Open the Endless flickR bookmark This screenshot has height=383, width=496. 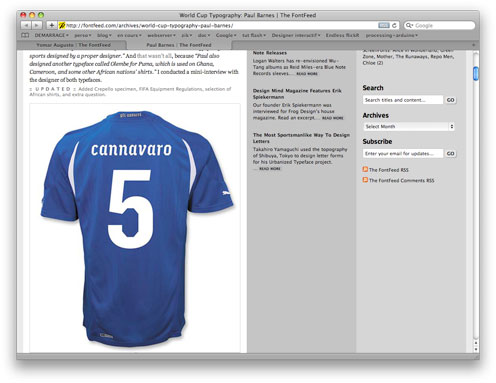pyautogui.click(x=342, y=35)
